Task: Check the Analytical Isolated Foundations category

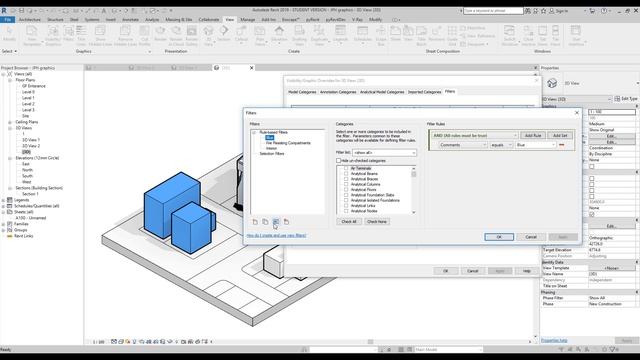Action: (346, 200)
